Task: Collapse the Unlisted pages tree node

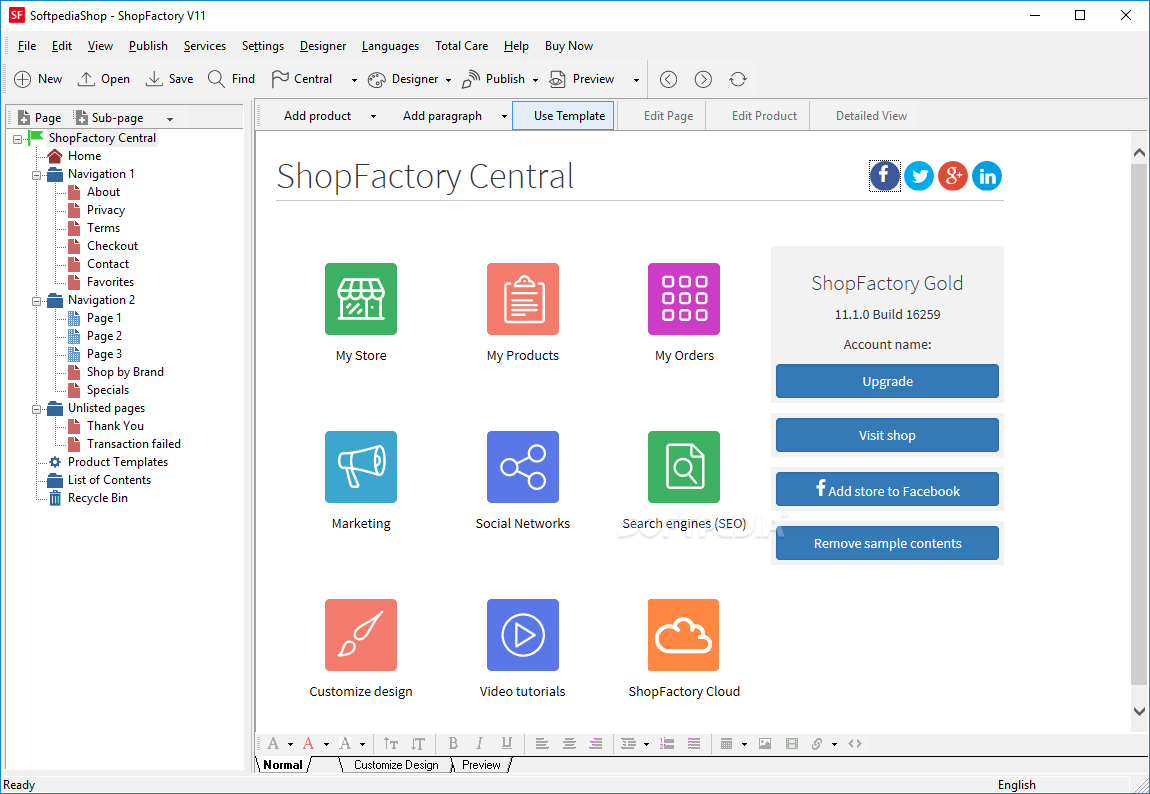Action: (36, 409)
